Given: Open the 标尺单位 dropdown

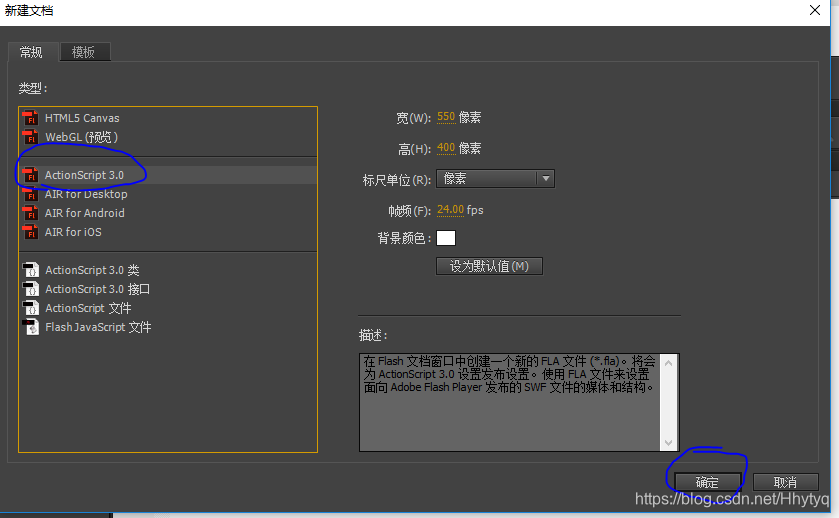Looking at the screenshot, I should click(495, 178).
